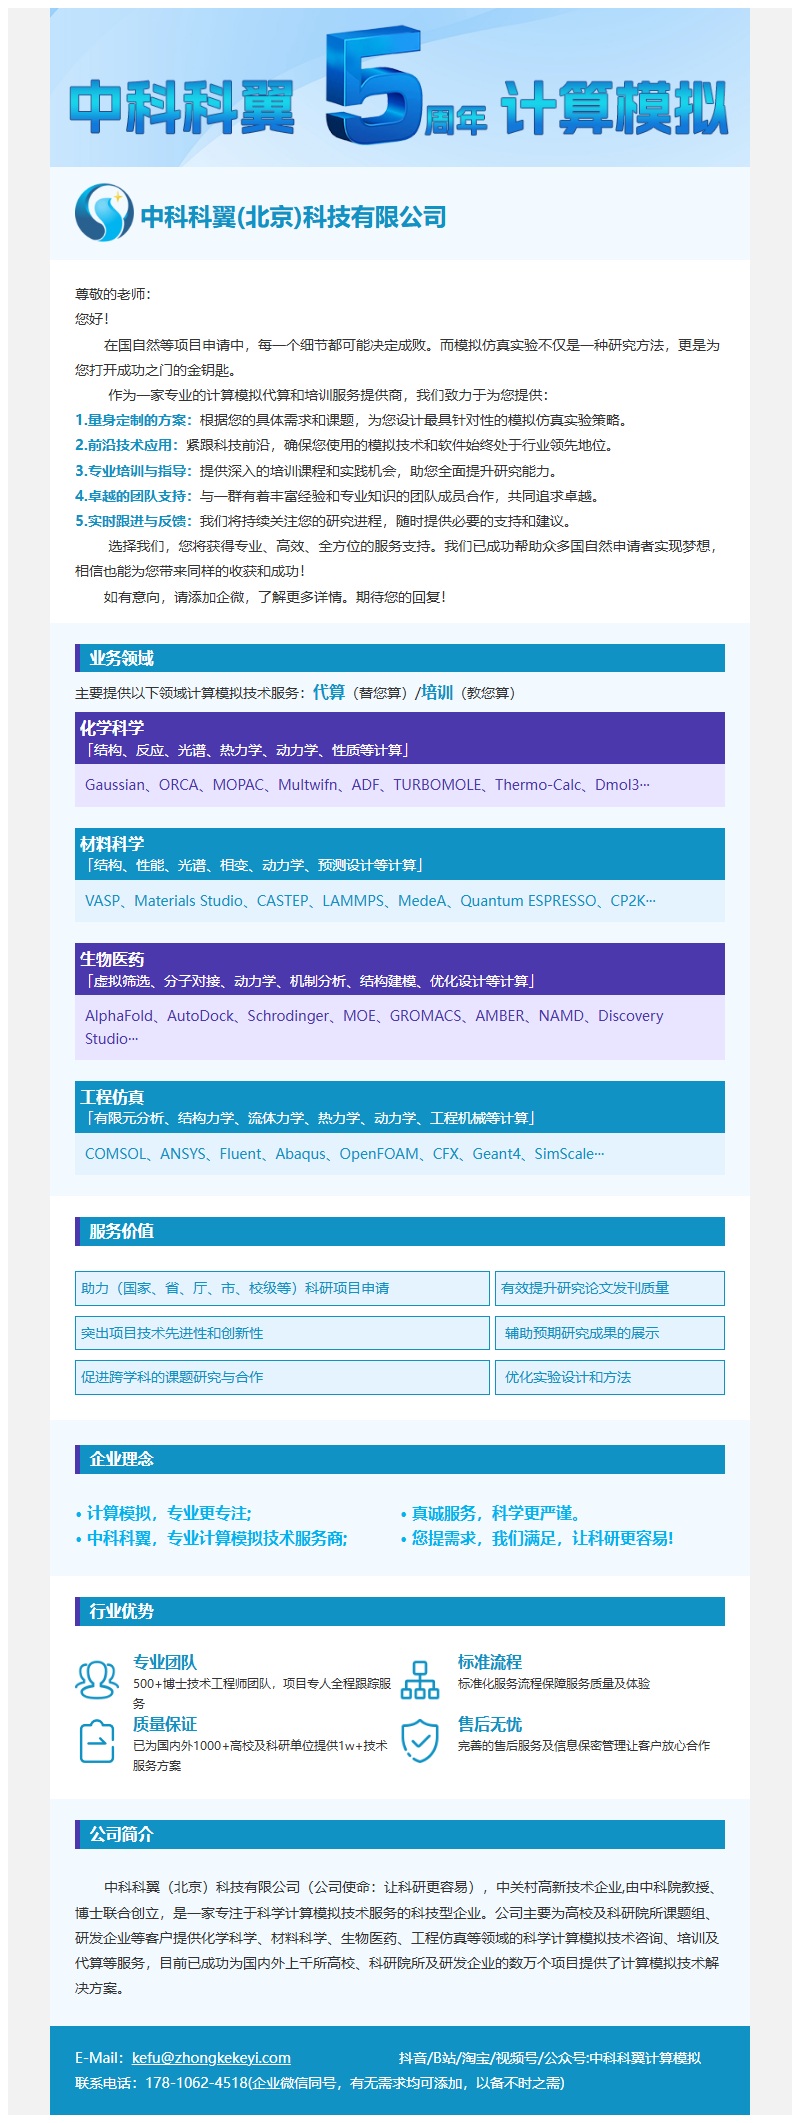
Task: Click the 服务价值 section header
Action: coord(400,1231)
